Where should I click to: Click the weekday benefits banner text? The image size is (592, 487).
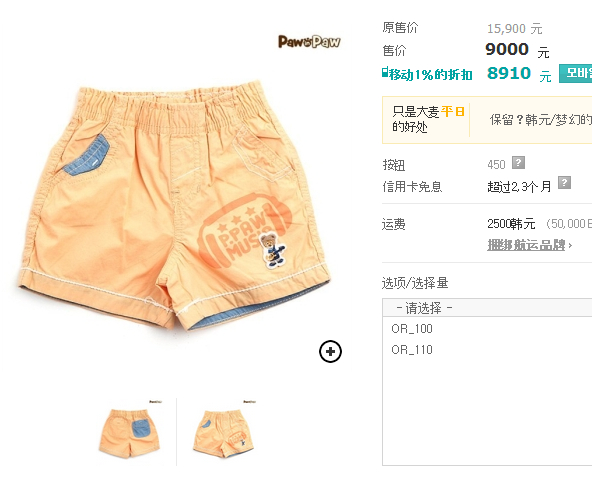(x=428, y=119)
